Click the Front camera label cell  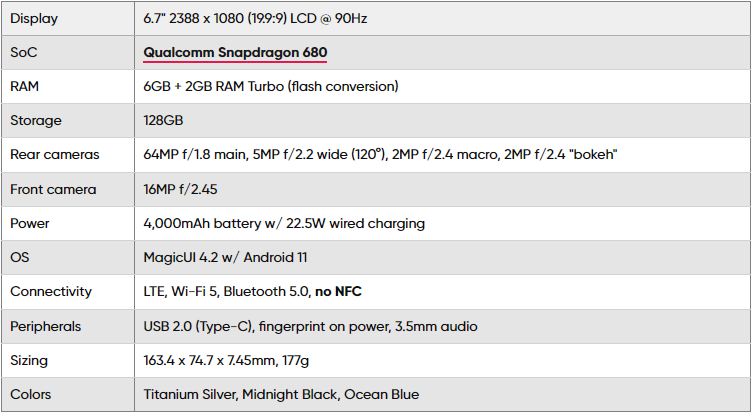point(53,189)
